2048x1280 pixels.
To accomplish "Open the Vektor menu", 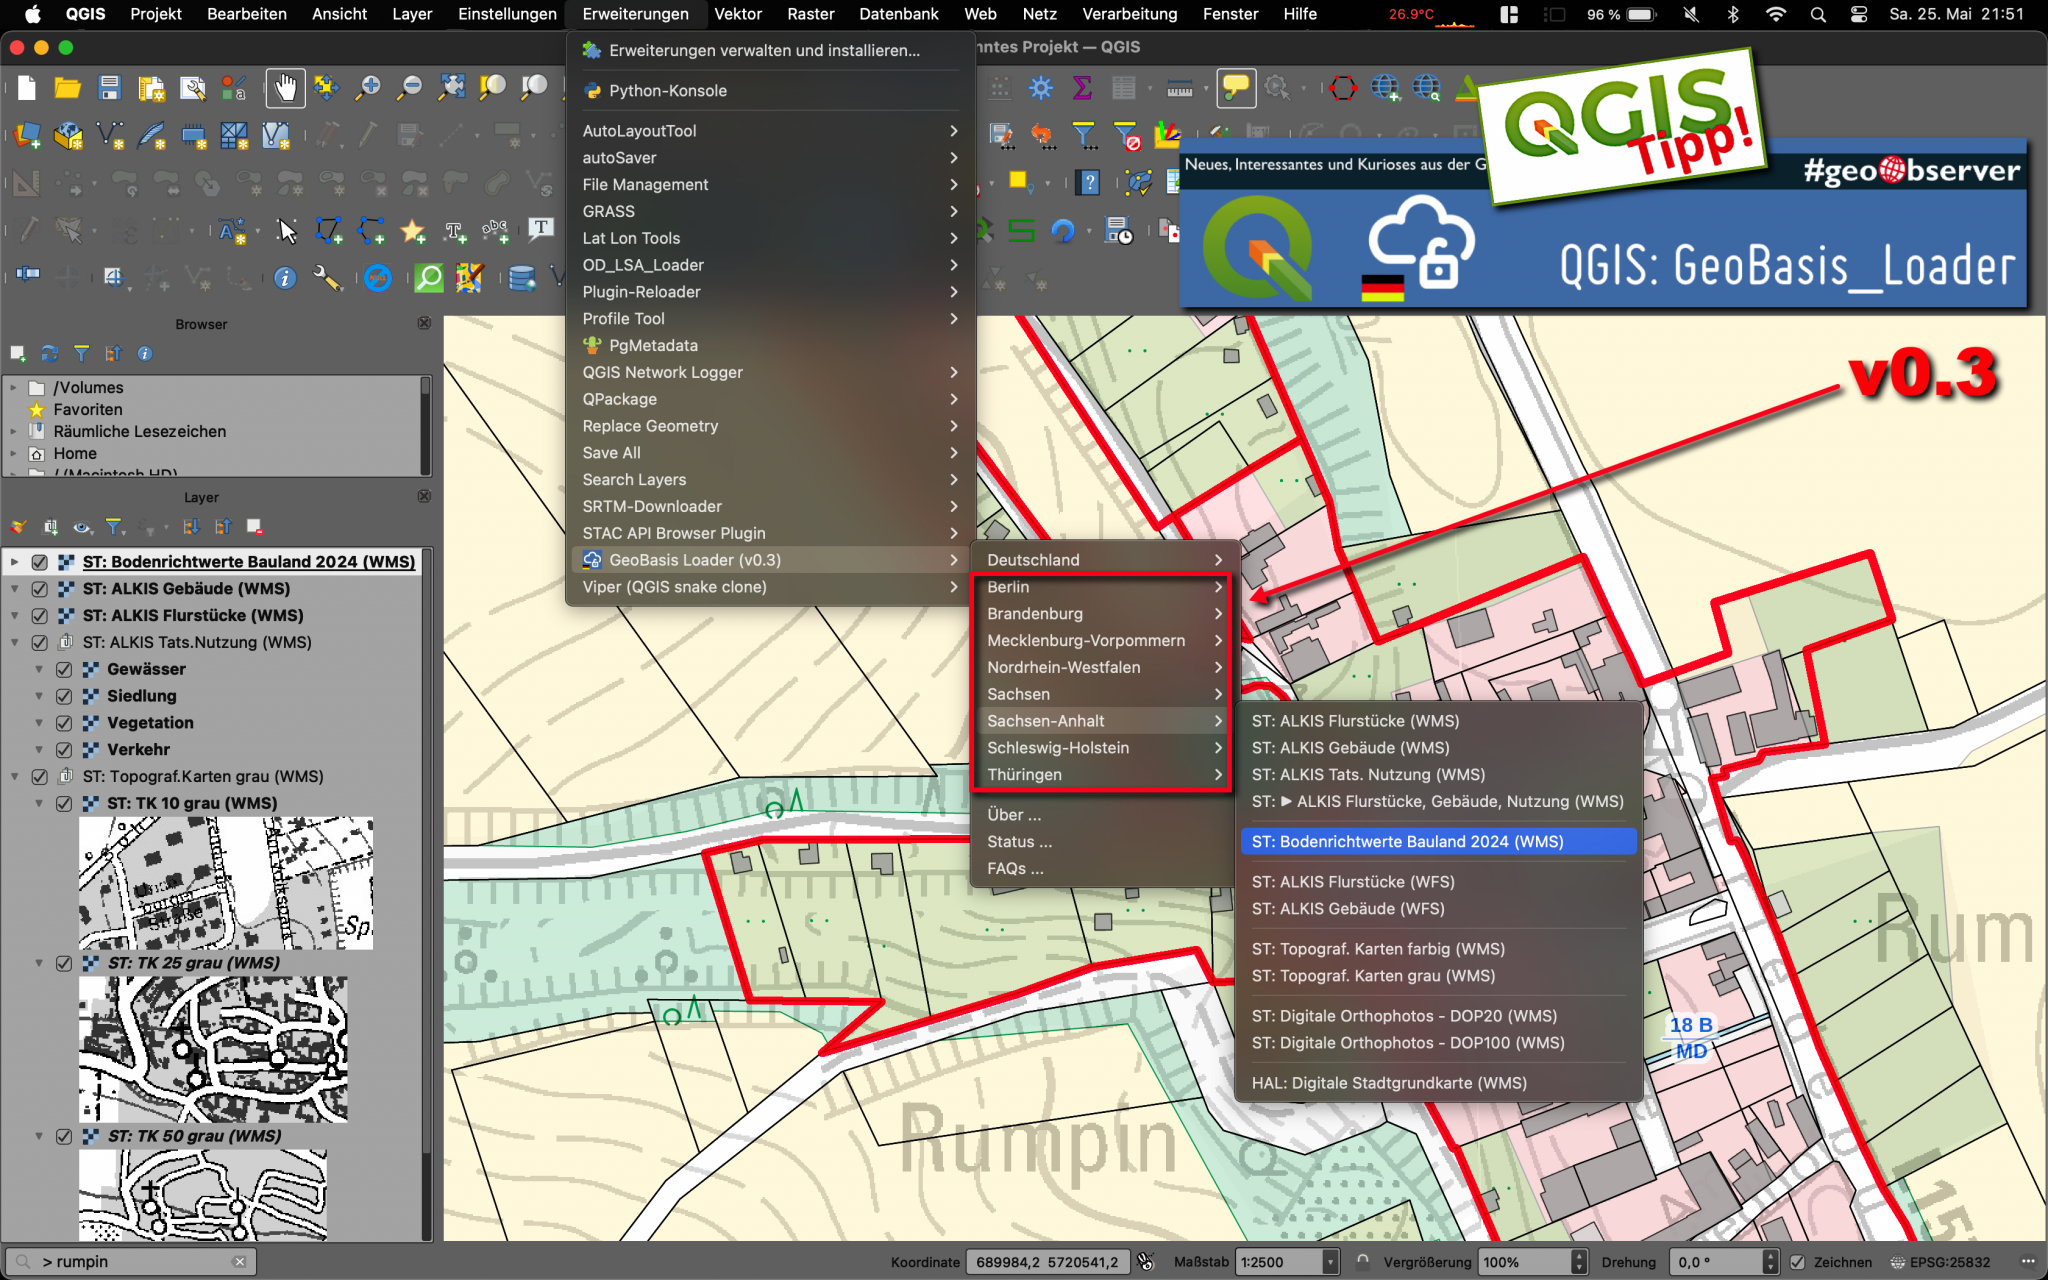I will coord(738,14).
